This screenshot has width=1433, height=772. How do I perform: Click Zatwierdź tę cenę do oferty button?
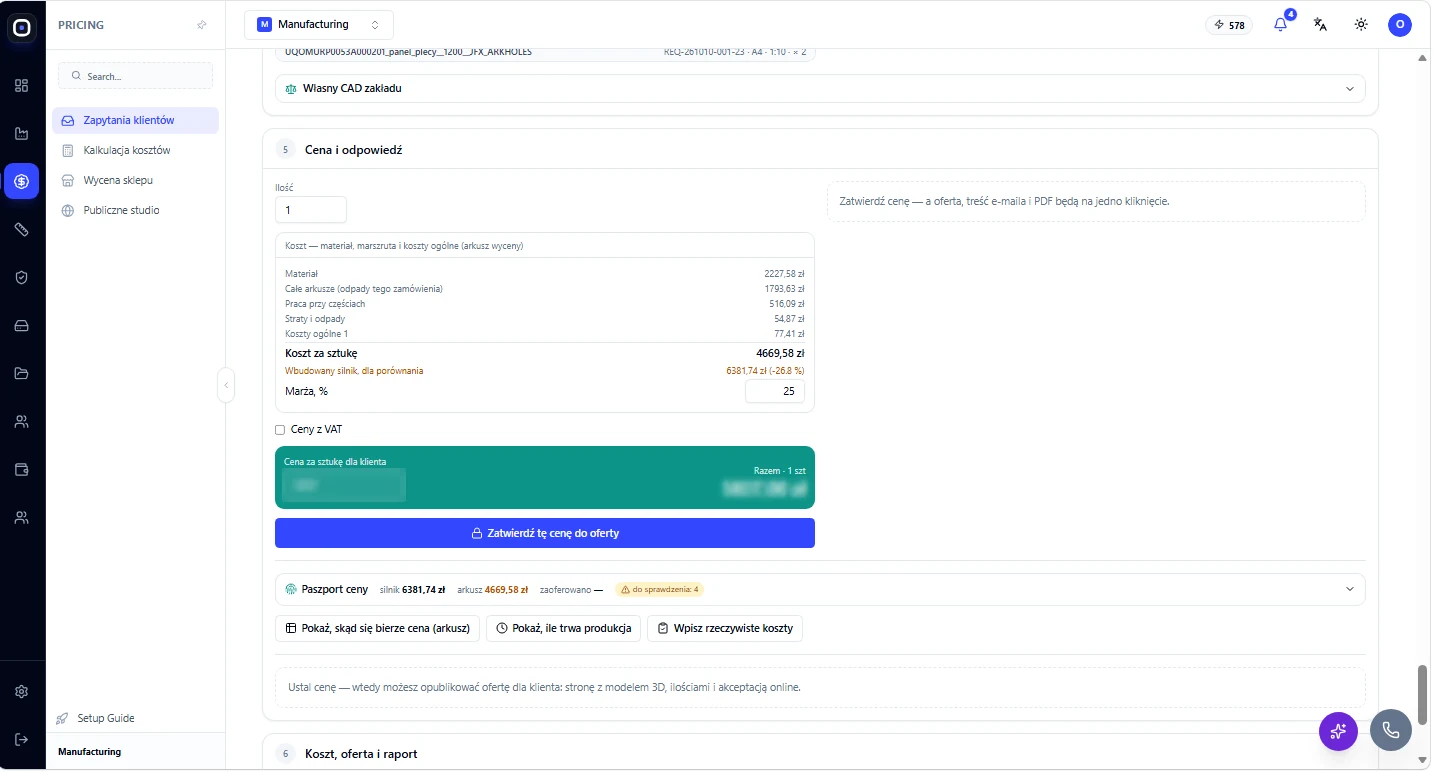point(545,533)
